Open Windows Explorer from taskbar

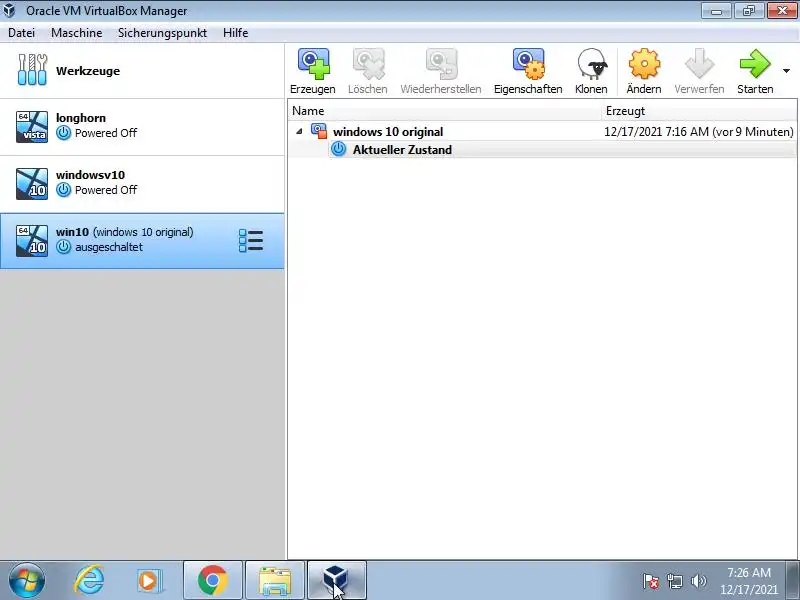[x=275, y=581]
